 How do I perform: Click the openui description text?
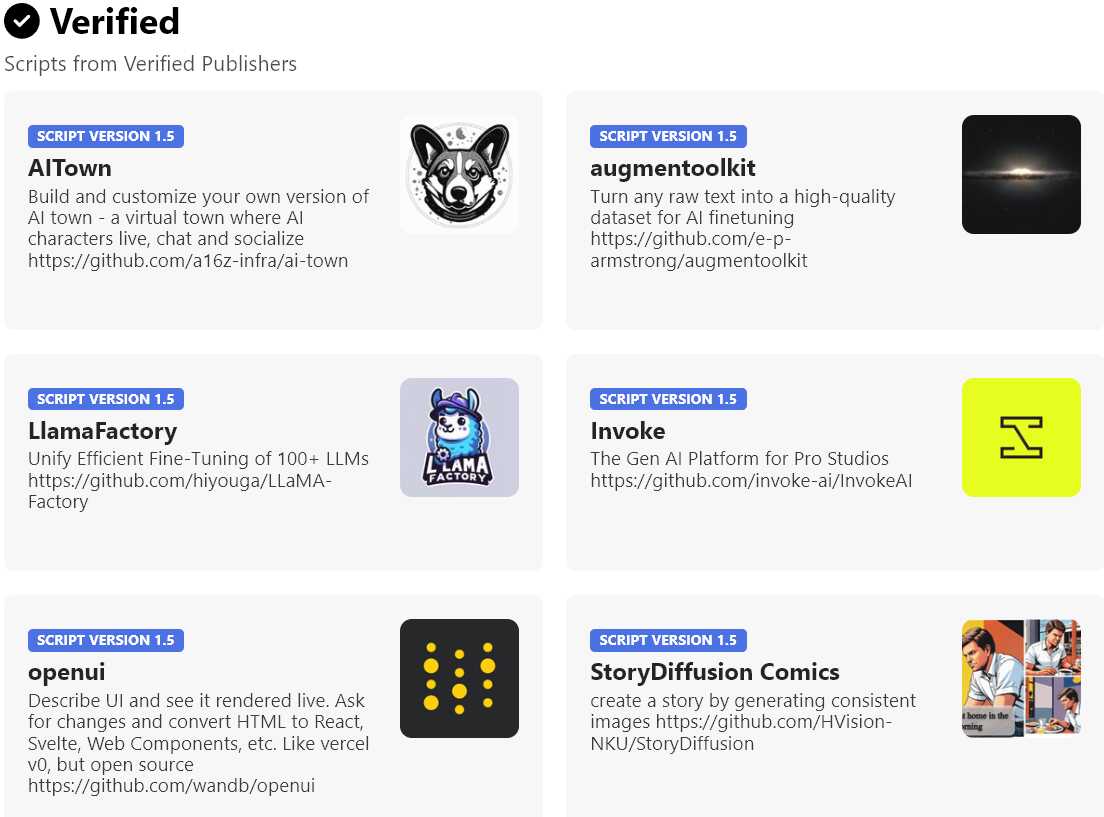[199, 743]
